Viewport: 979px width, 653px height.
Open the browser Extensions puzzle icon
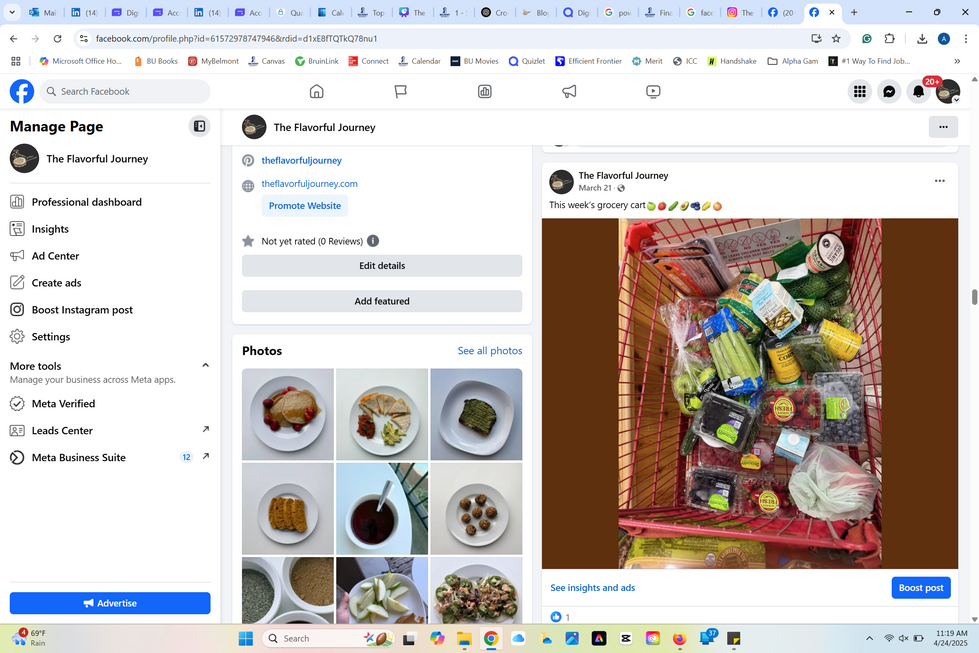(x=890, y=39)
